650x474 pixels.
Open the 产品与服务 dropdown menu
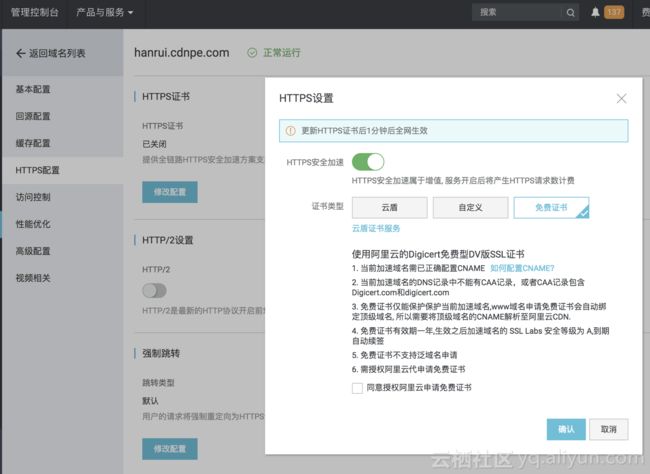tap(104, 12)
